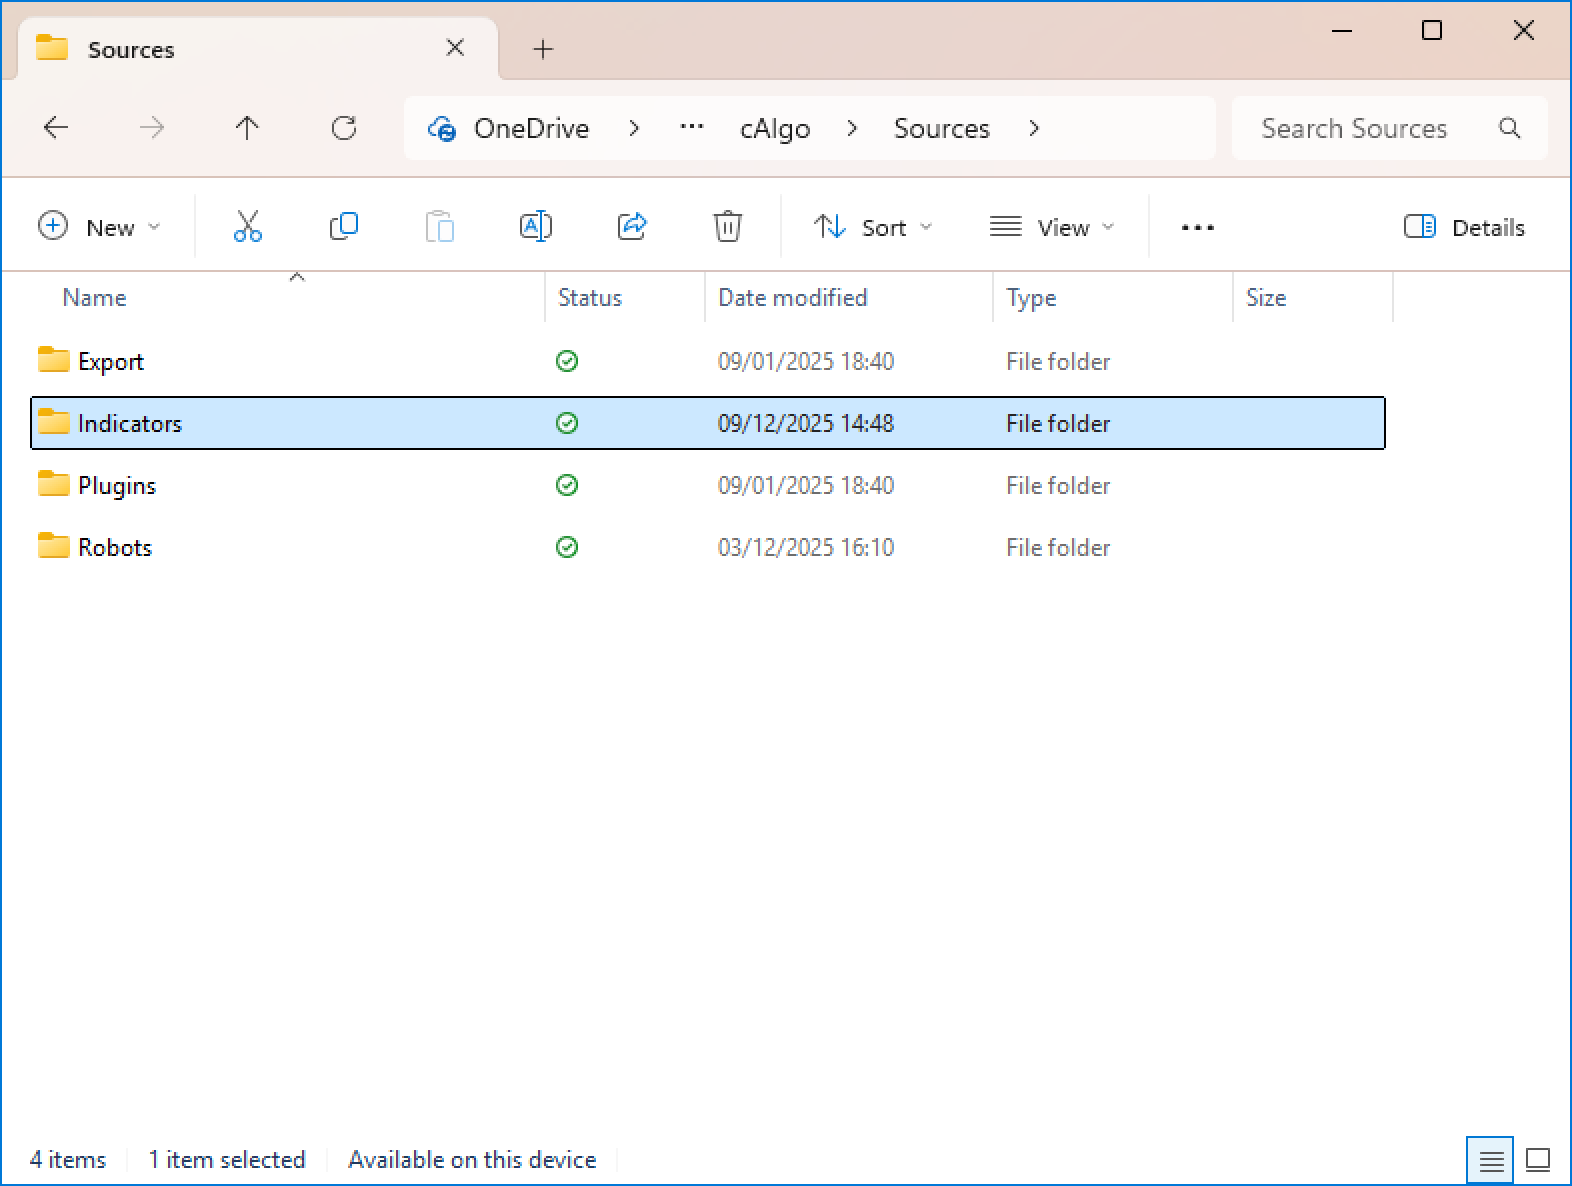
Task: Add a new File Explorer tab
Action: [543, 49]
